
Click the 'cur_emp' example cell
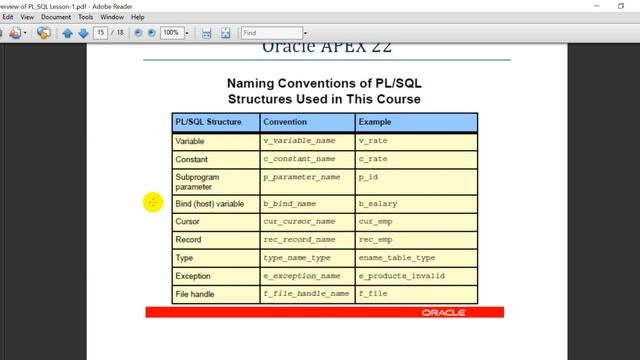click(x=416, y=222)
